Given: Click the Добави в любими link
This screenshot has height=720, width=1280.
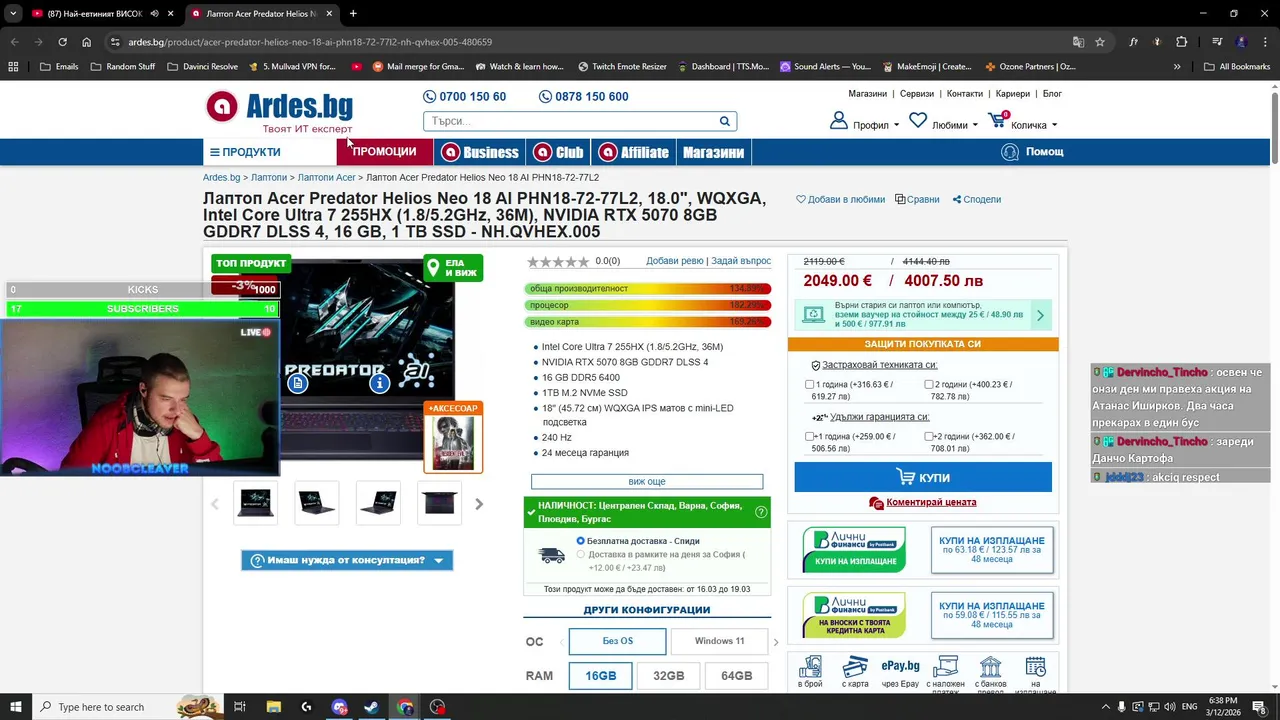Looking at the screenshot, I should [x=841, y=199].
